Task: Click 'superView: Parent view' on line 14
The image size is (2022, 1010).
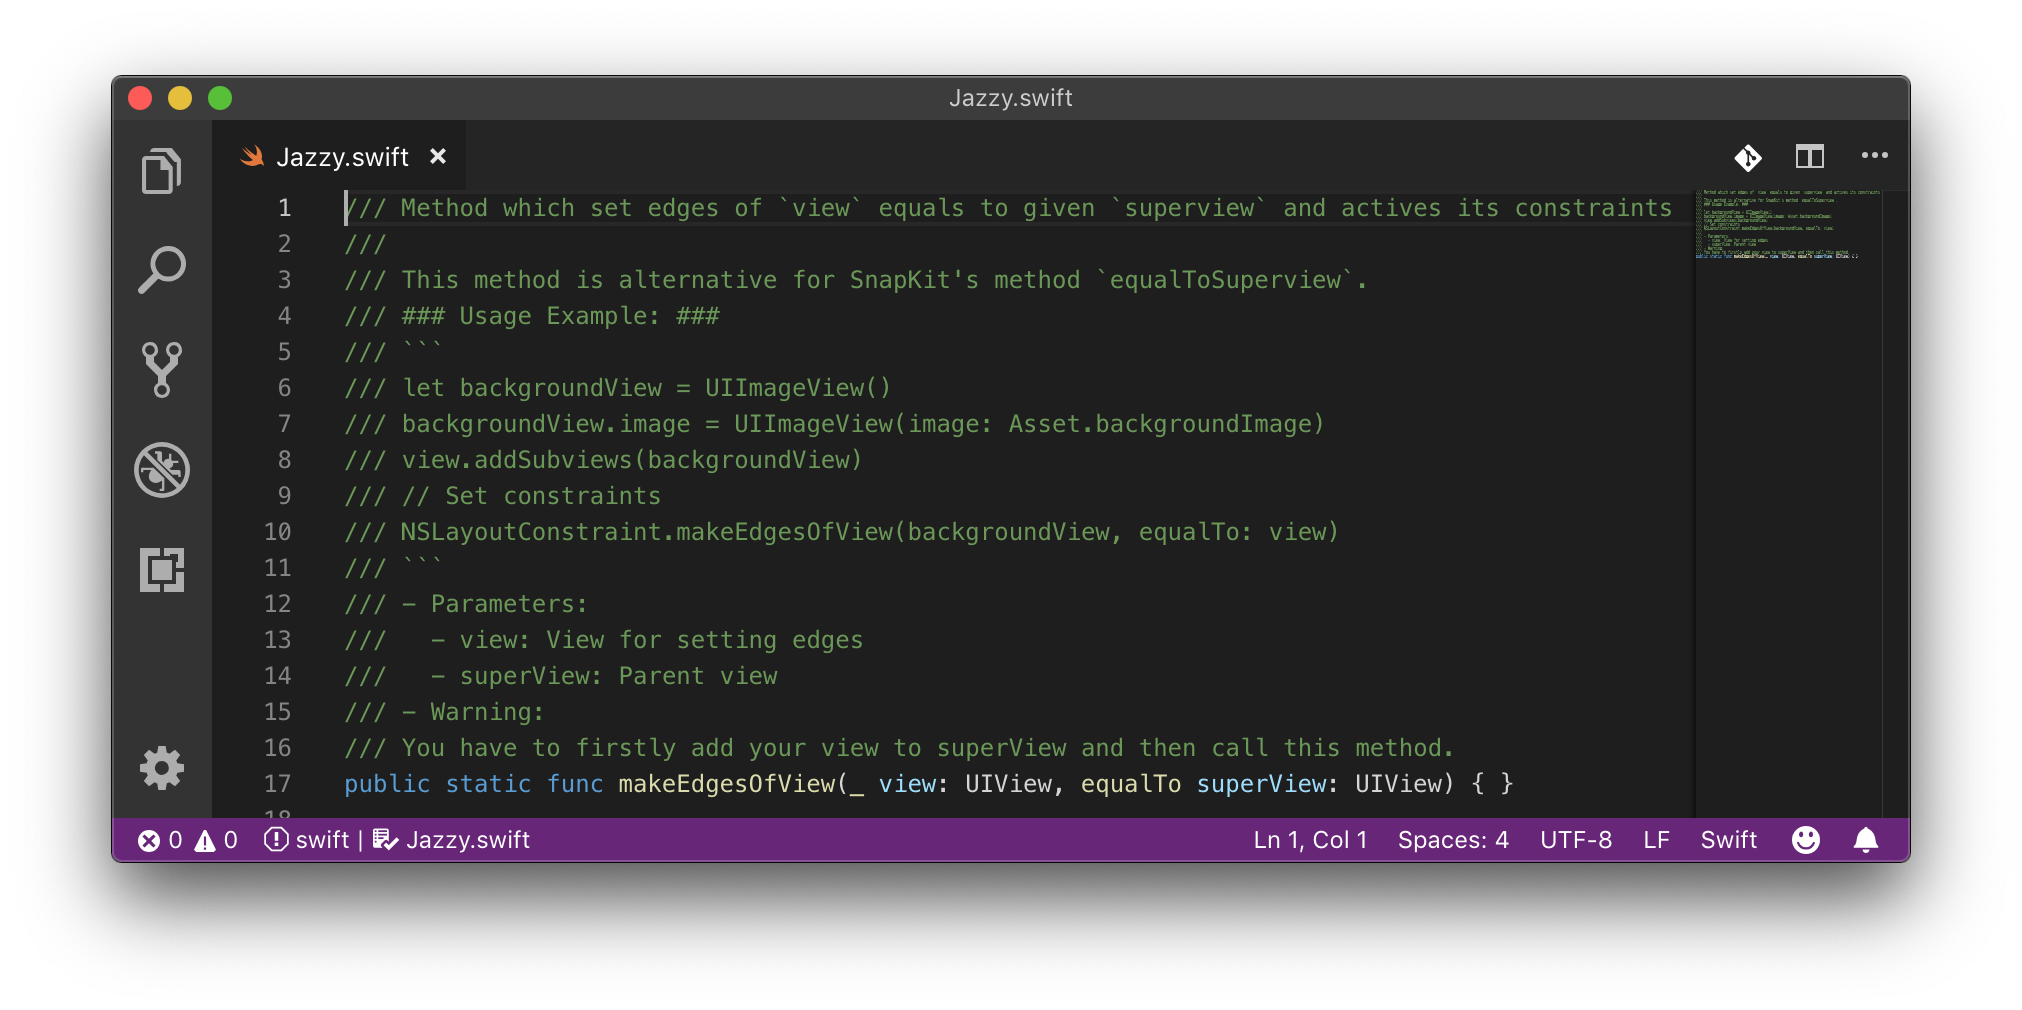Action: point(618,676)
